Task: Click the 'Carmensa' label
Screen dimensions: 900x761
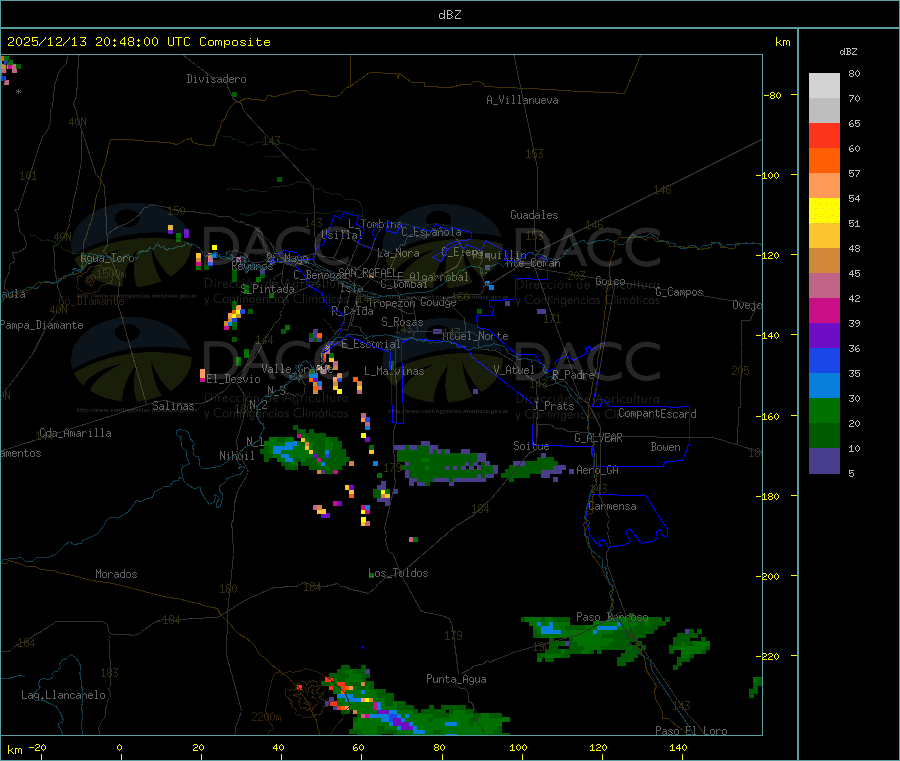Action: point(612,506)
